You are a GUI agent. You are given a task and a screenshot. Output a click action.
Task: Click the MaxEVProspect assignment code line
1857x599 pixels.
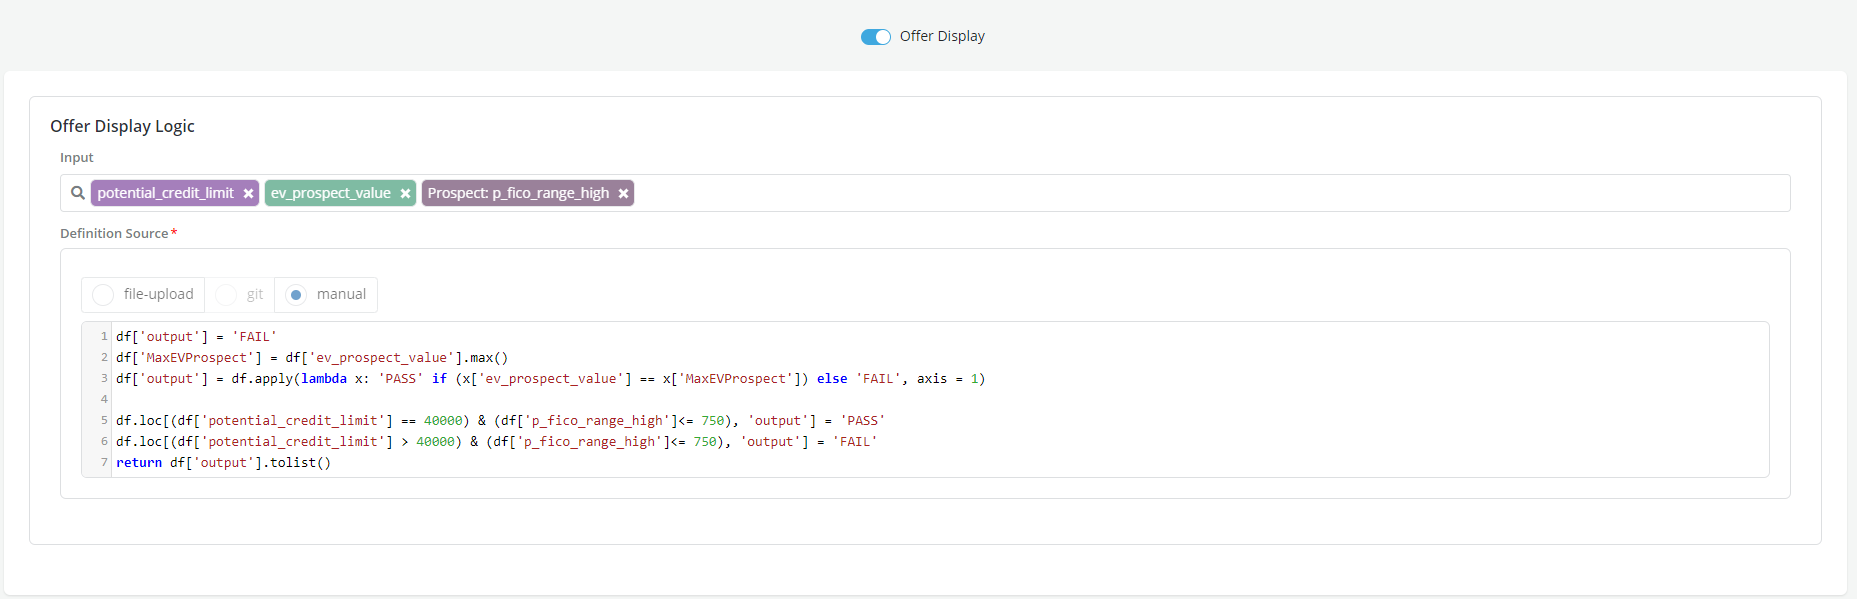pos(312,358)
